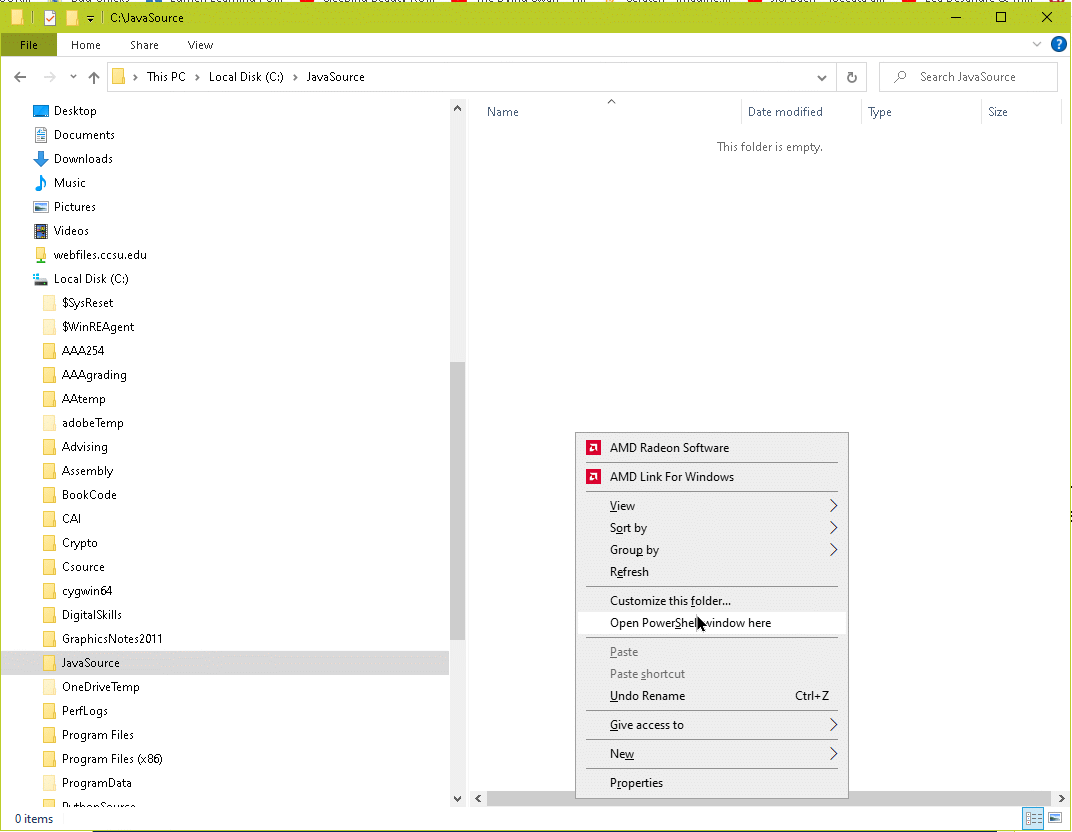Switch to the View ribbon tab
The height and width of the screenshot is (832, 1072).
(200, 45)
